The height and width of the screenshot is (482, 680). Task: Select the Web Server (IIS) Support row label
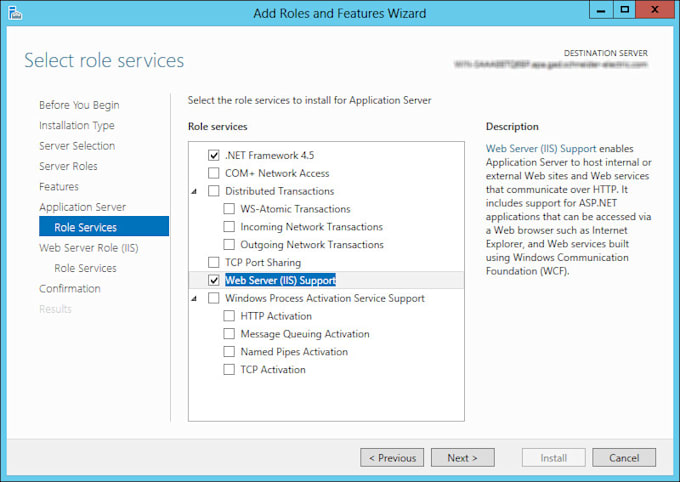pos(281,280)
